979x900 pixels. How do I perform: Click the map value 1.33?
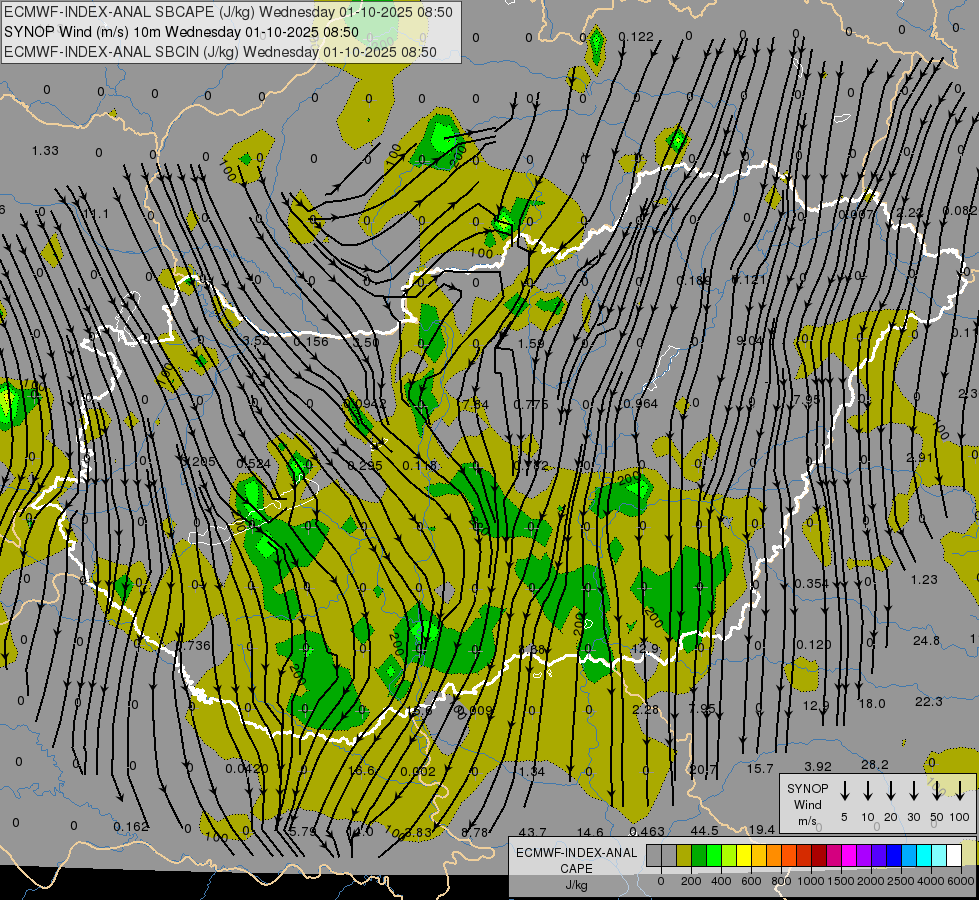click(45, 151)
